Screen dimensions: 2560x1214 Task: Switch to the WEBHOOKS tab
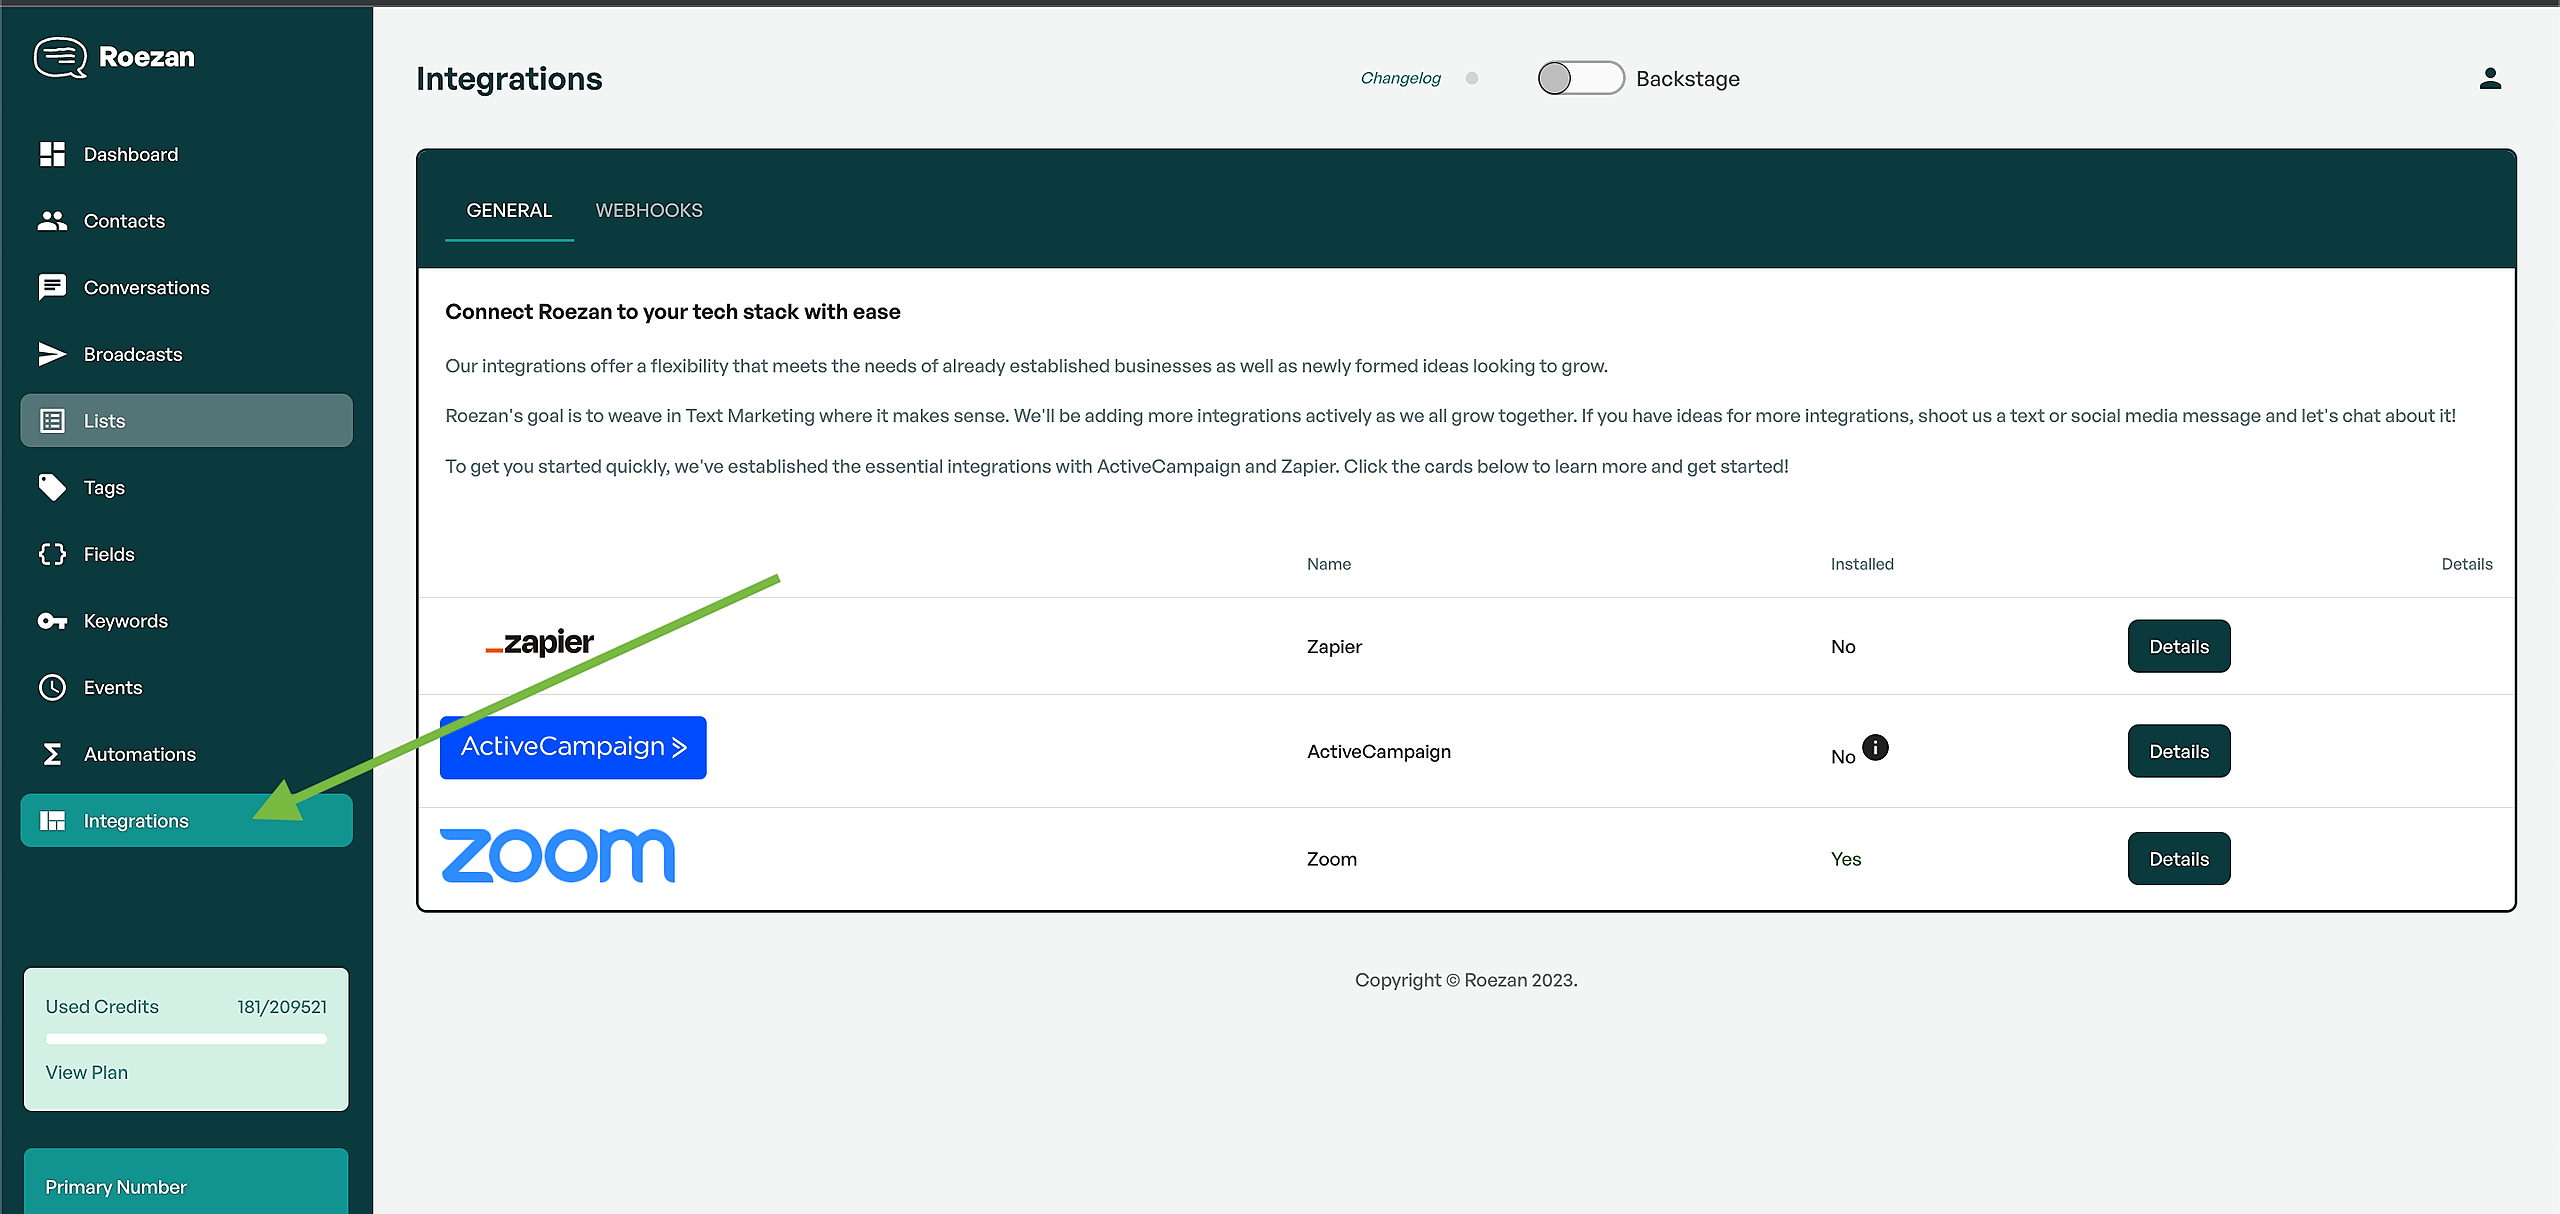point(649,211)
